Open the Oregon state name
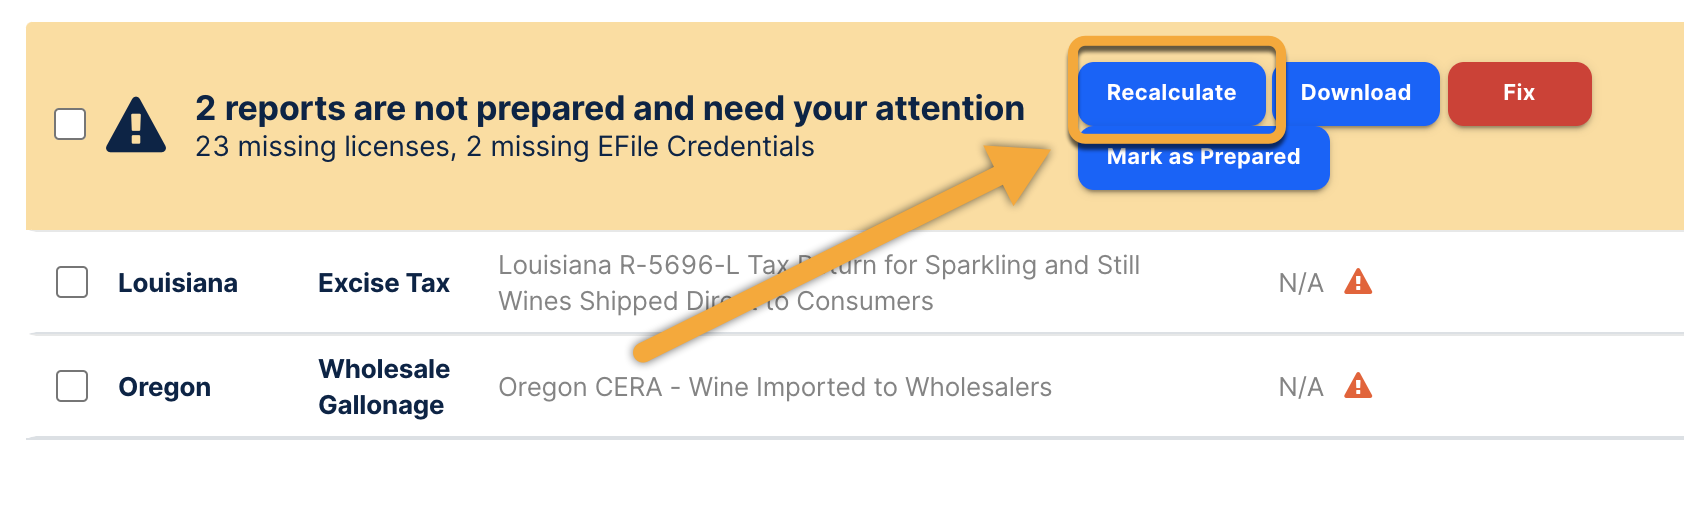 click(165, 387)
